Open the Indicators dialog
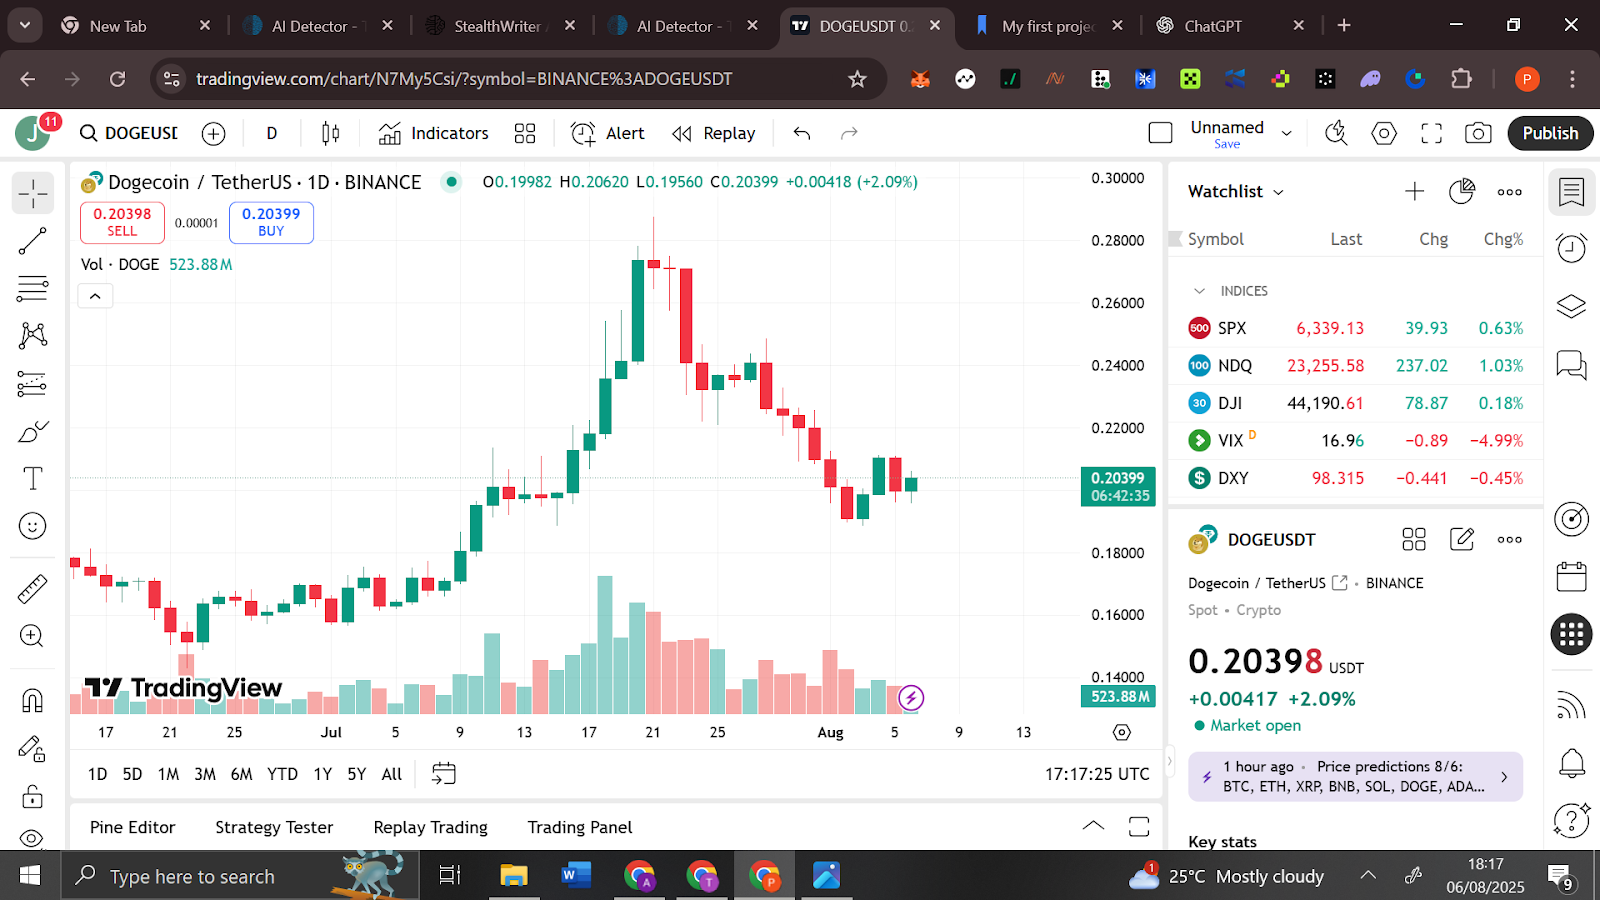Image resolution: width=1600 pixels, height=900 pixels. tap(434, 133)
